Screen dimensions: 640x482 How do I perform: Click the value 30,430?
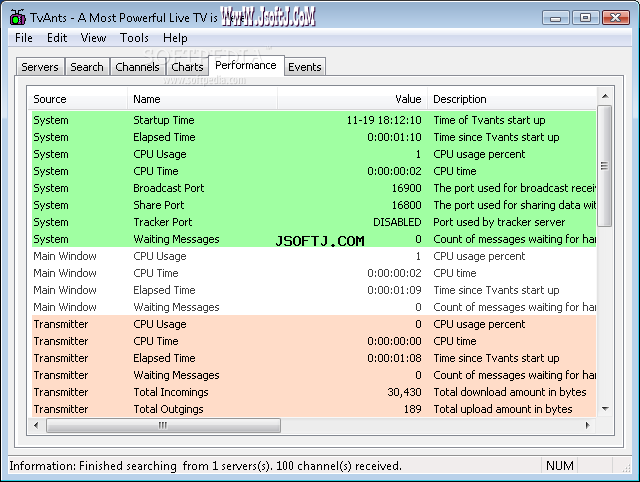[x=404, y=392]
